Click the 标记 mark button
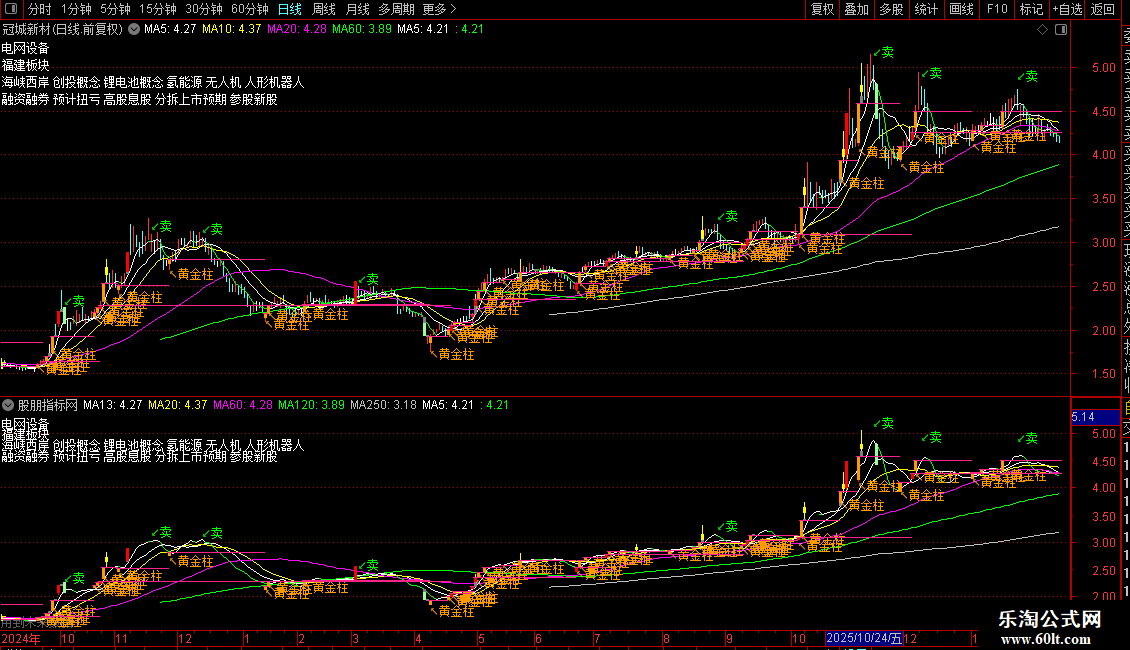1130x650 pixels. point(1031,9)
